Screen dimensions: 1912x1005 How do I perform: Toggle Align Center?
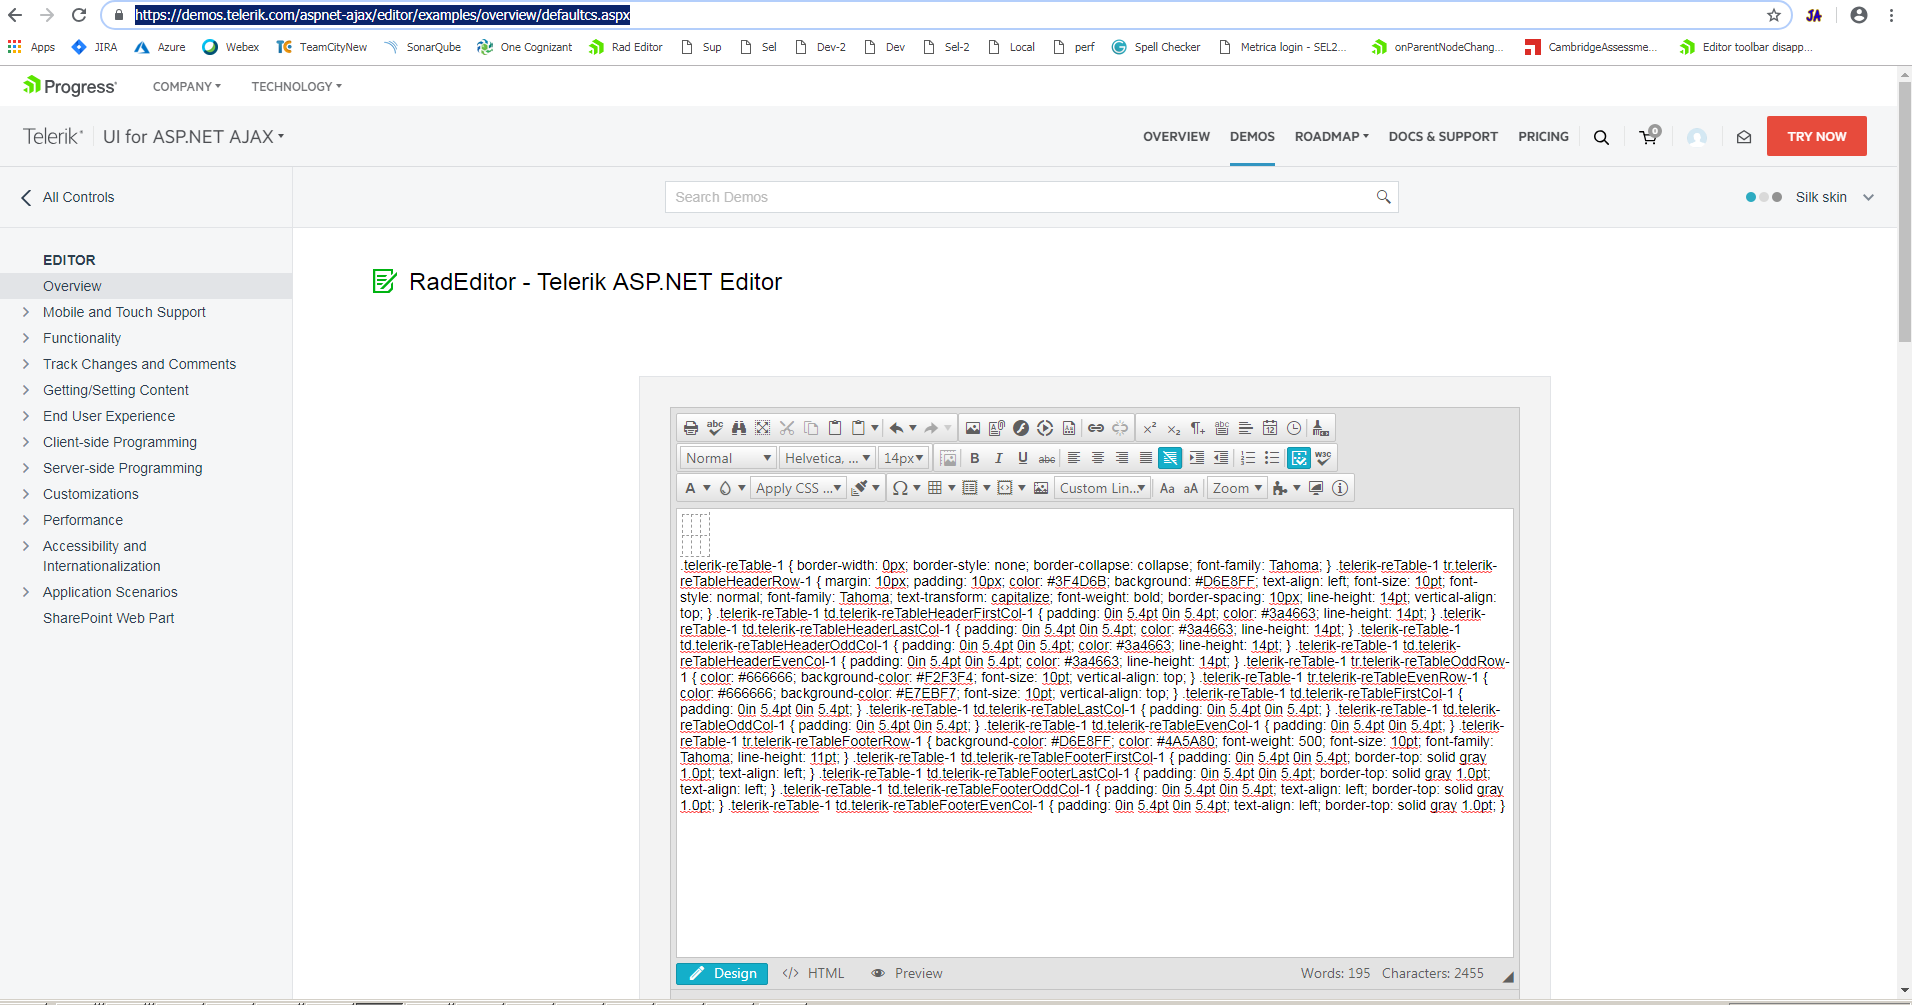(1098, 458)
